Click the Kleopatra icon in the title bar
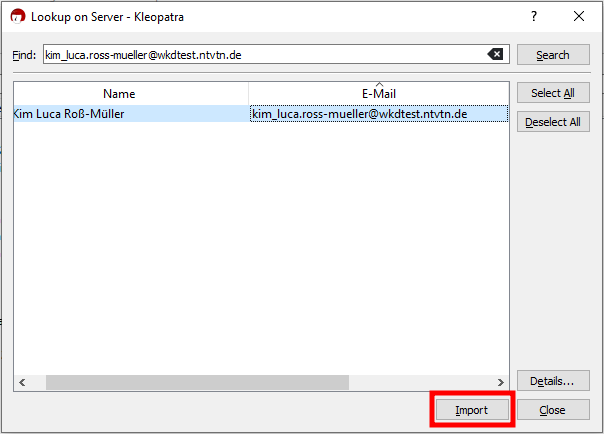 click(18, 16)
